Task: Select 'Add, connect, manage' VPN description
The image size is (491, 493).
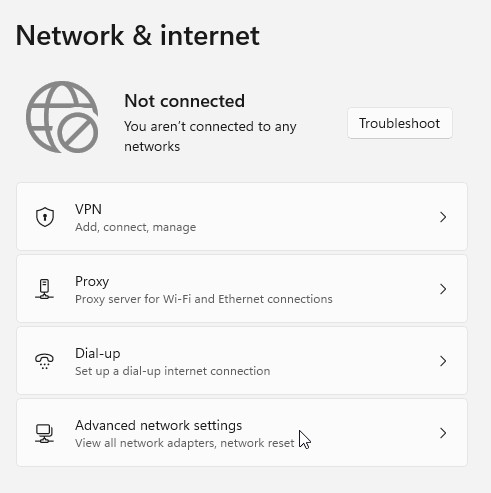Action: pos(136,227)
